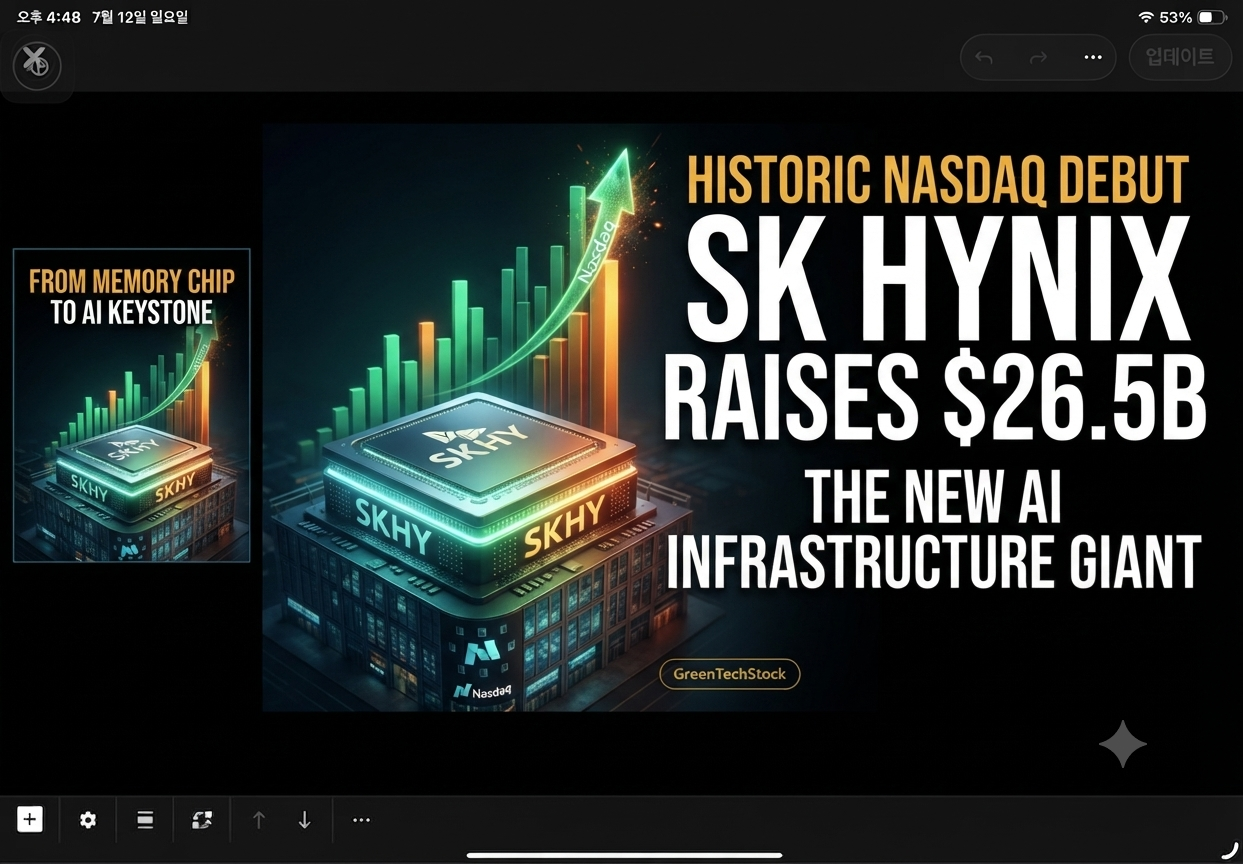
Task: Tap the 오후 4:48 clock in the status bar
Action: coord(48,17)
